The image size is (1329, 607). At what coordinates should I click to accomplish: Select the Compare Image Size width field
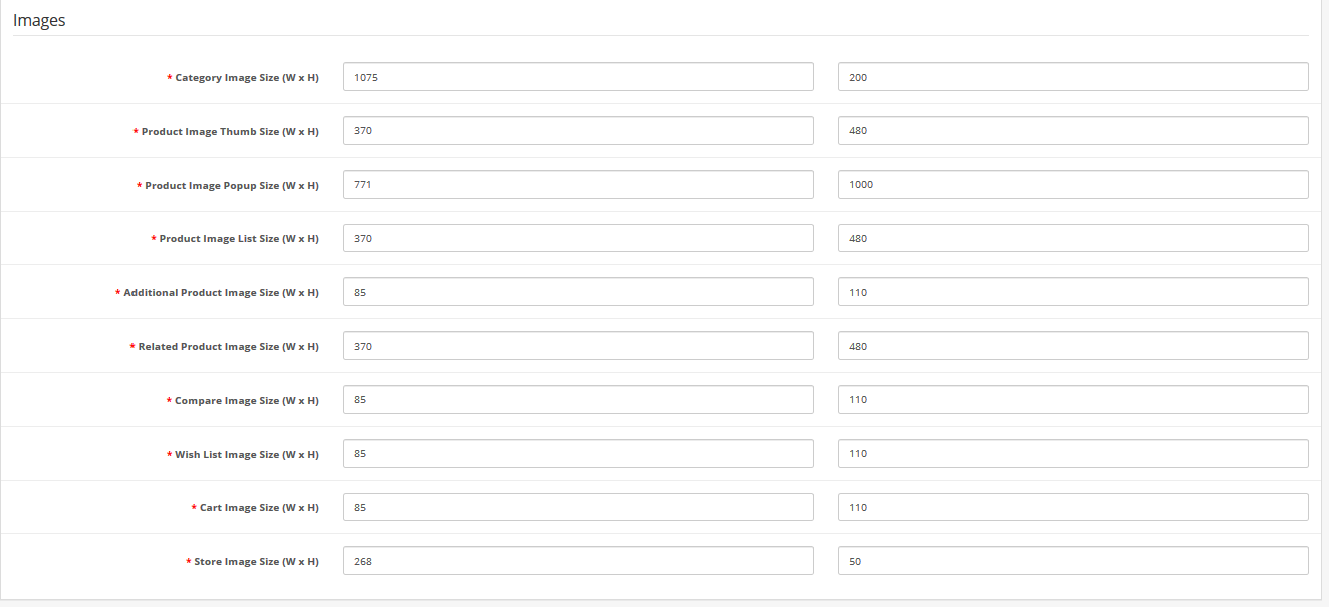(578, 400)
